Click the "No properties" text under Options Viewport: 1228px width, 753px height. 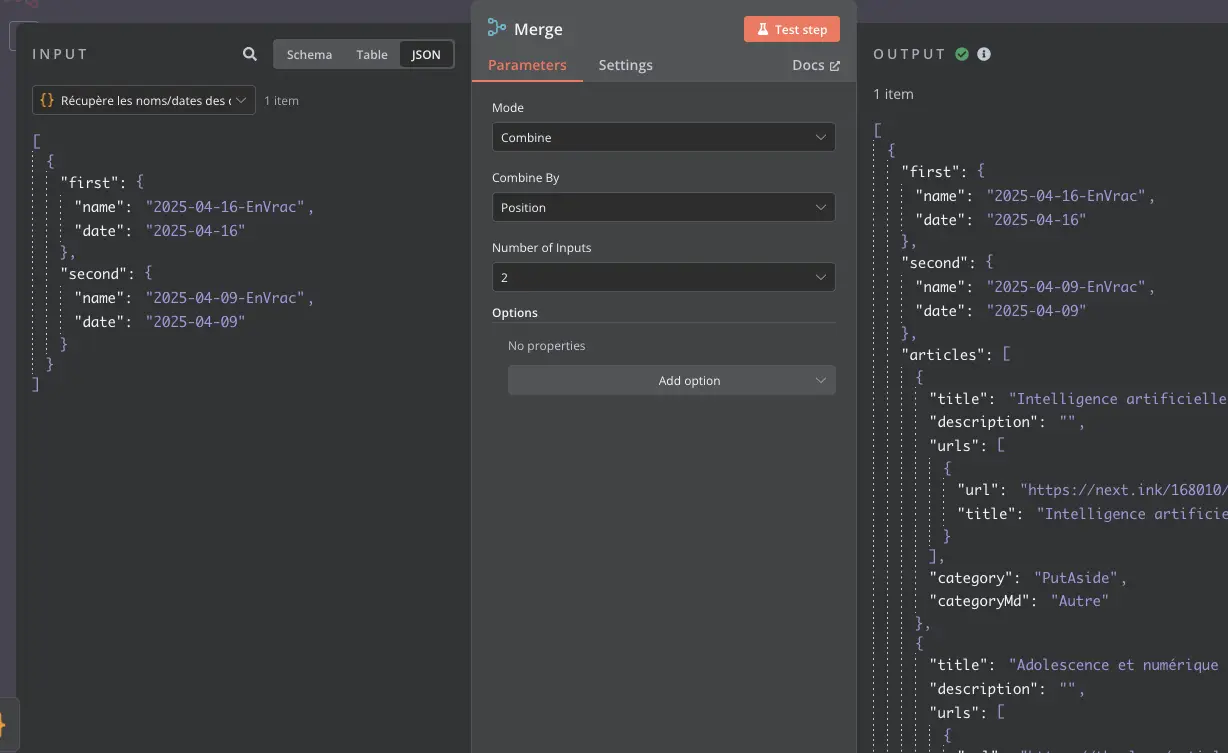pyautogui.click(x=546, y=346)
